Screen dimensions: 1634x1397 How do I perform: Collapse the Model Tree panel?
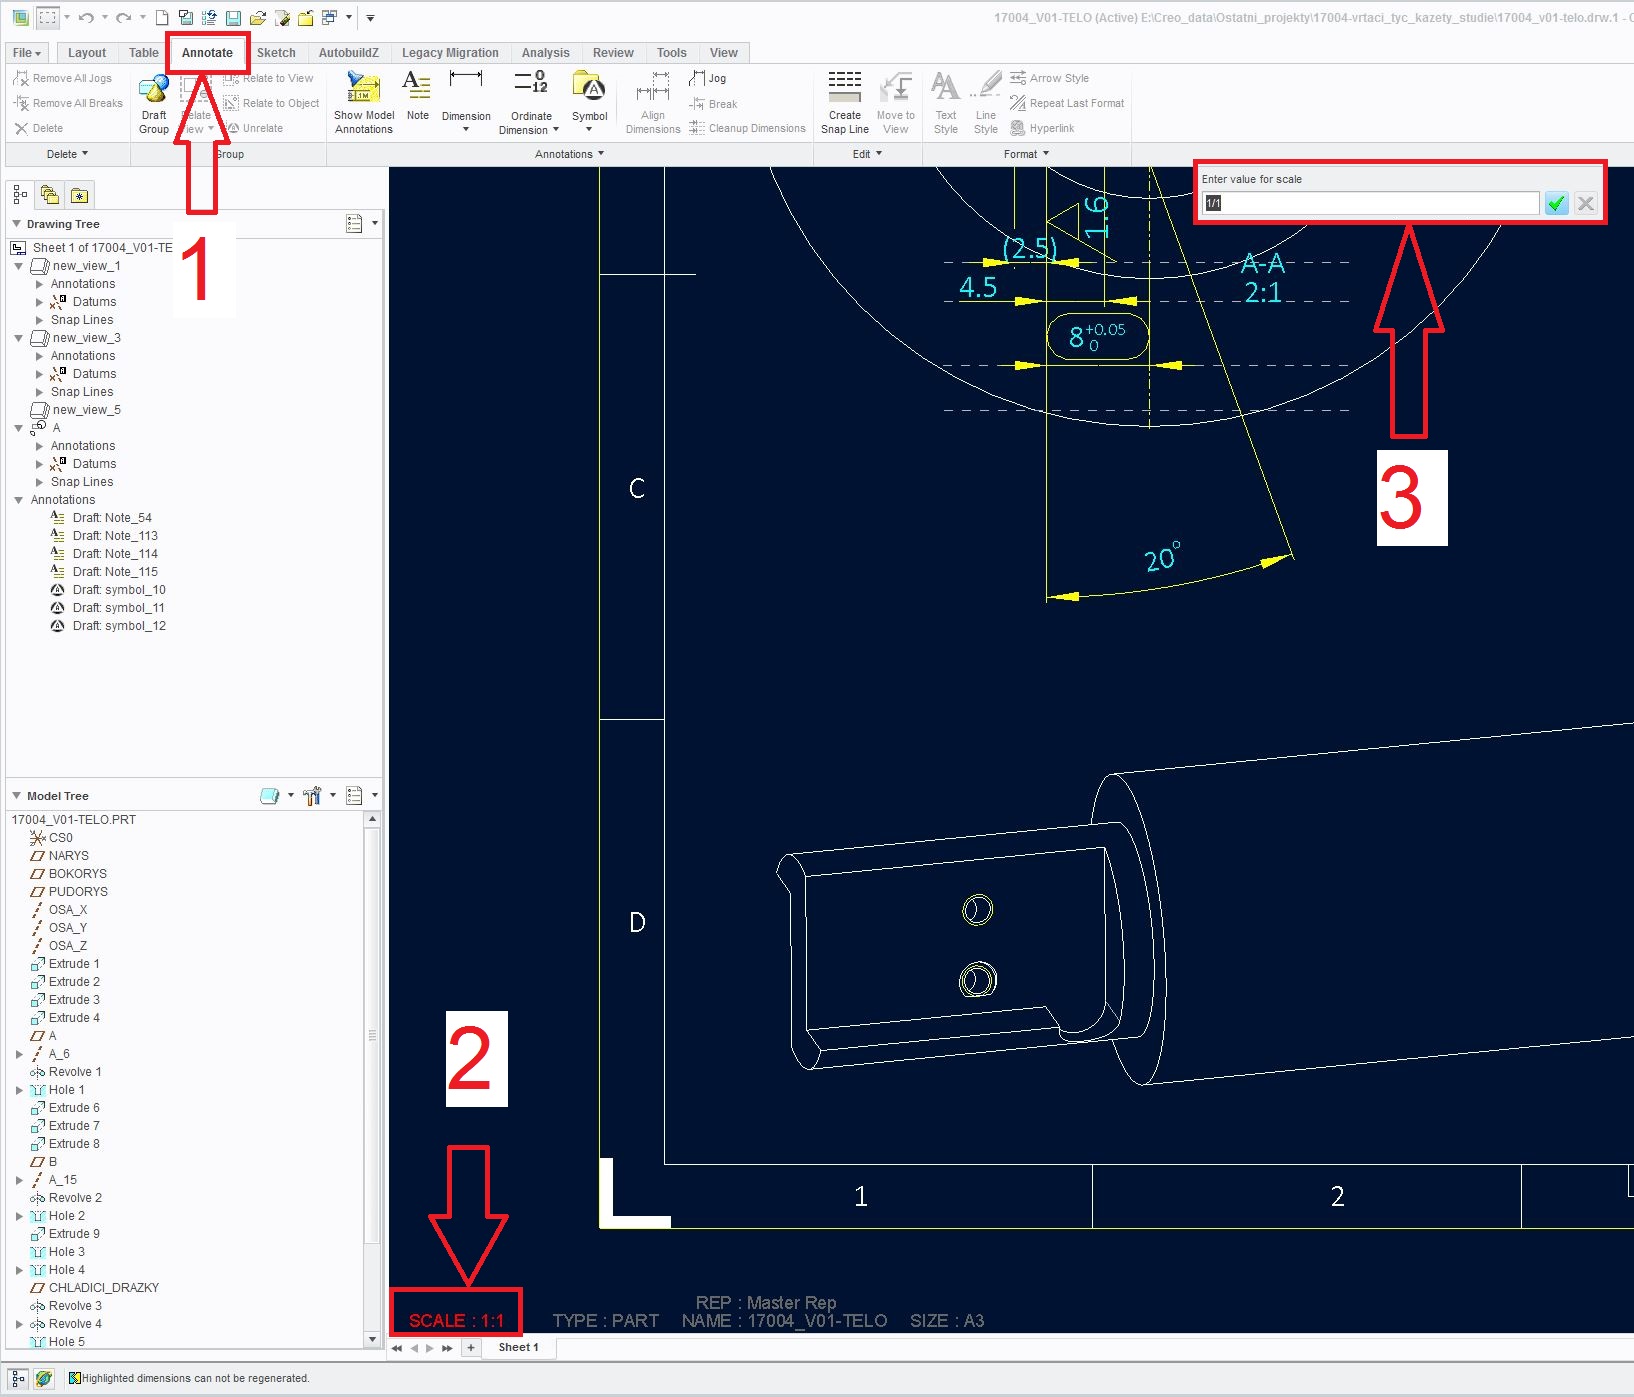point(16,796)
